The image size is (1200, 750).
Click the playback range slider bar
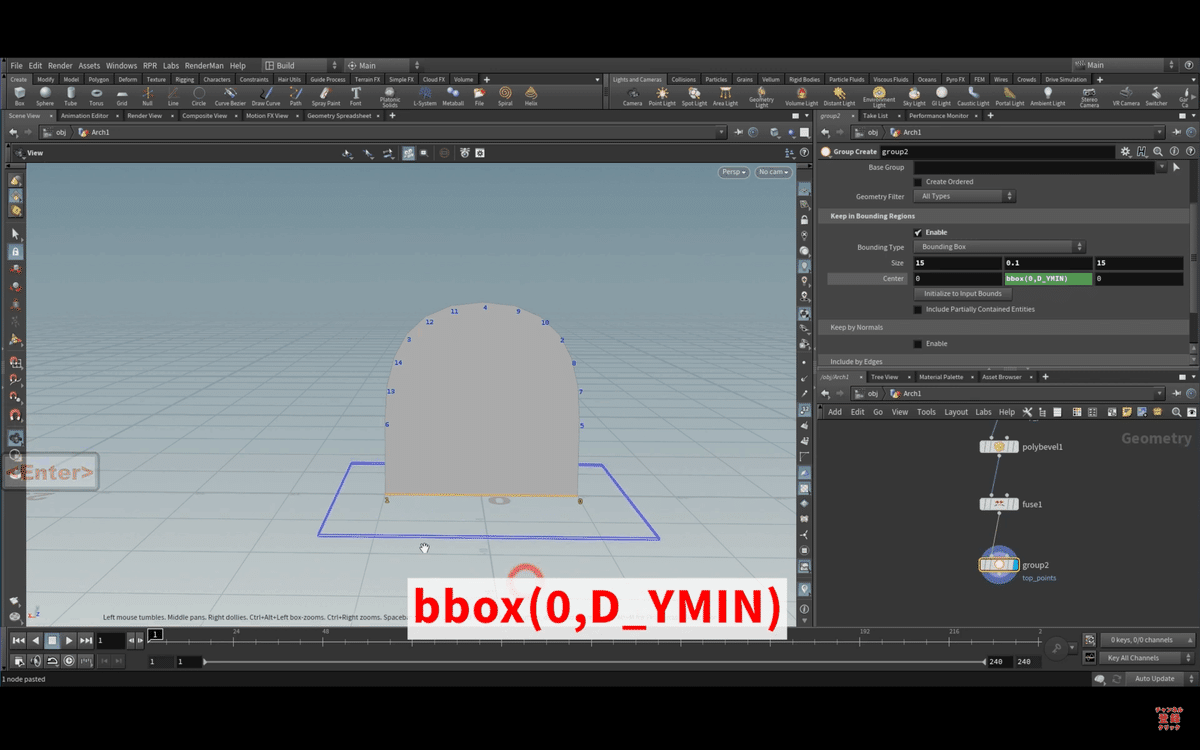click(594, 661)
